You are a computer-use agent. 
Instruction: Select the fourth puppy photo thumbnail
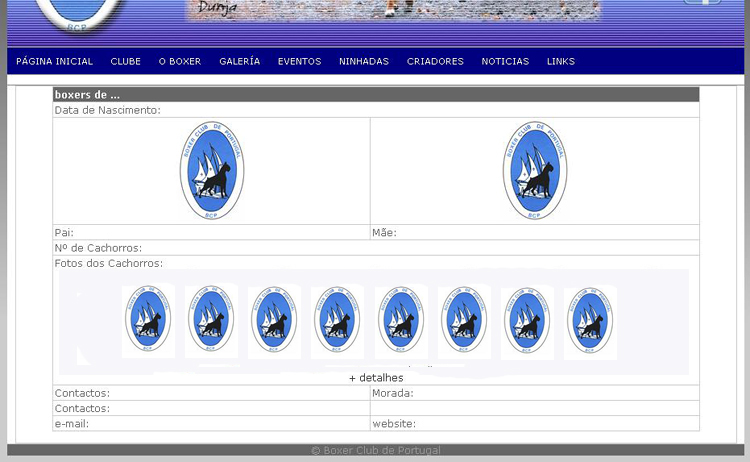[x=337, y=321]
